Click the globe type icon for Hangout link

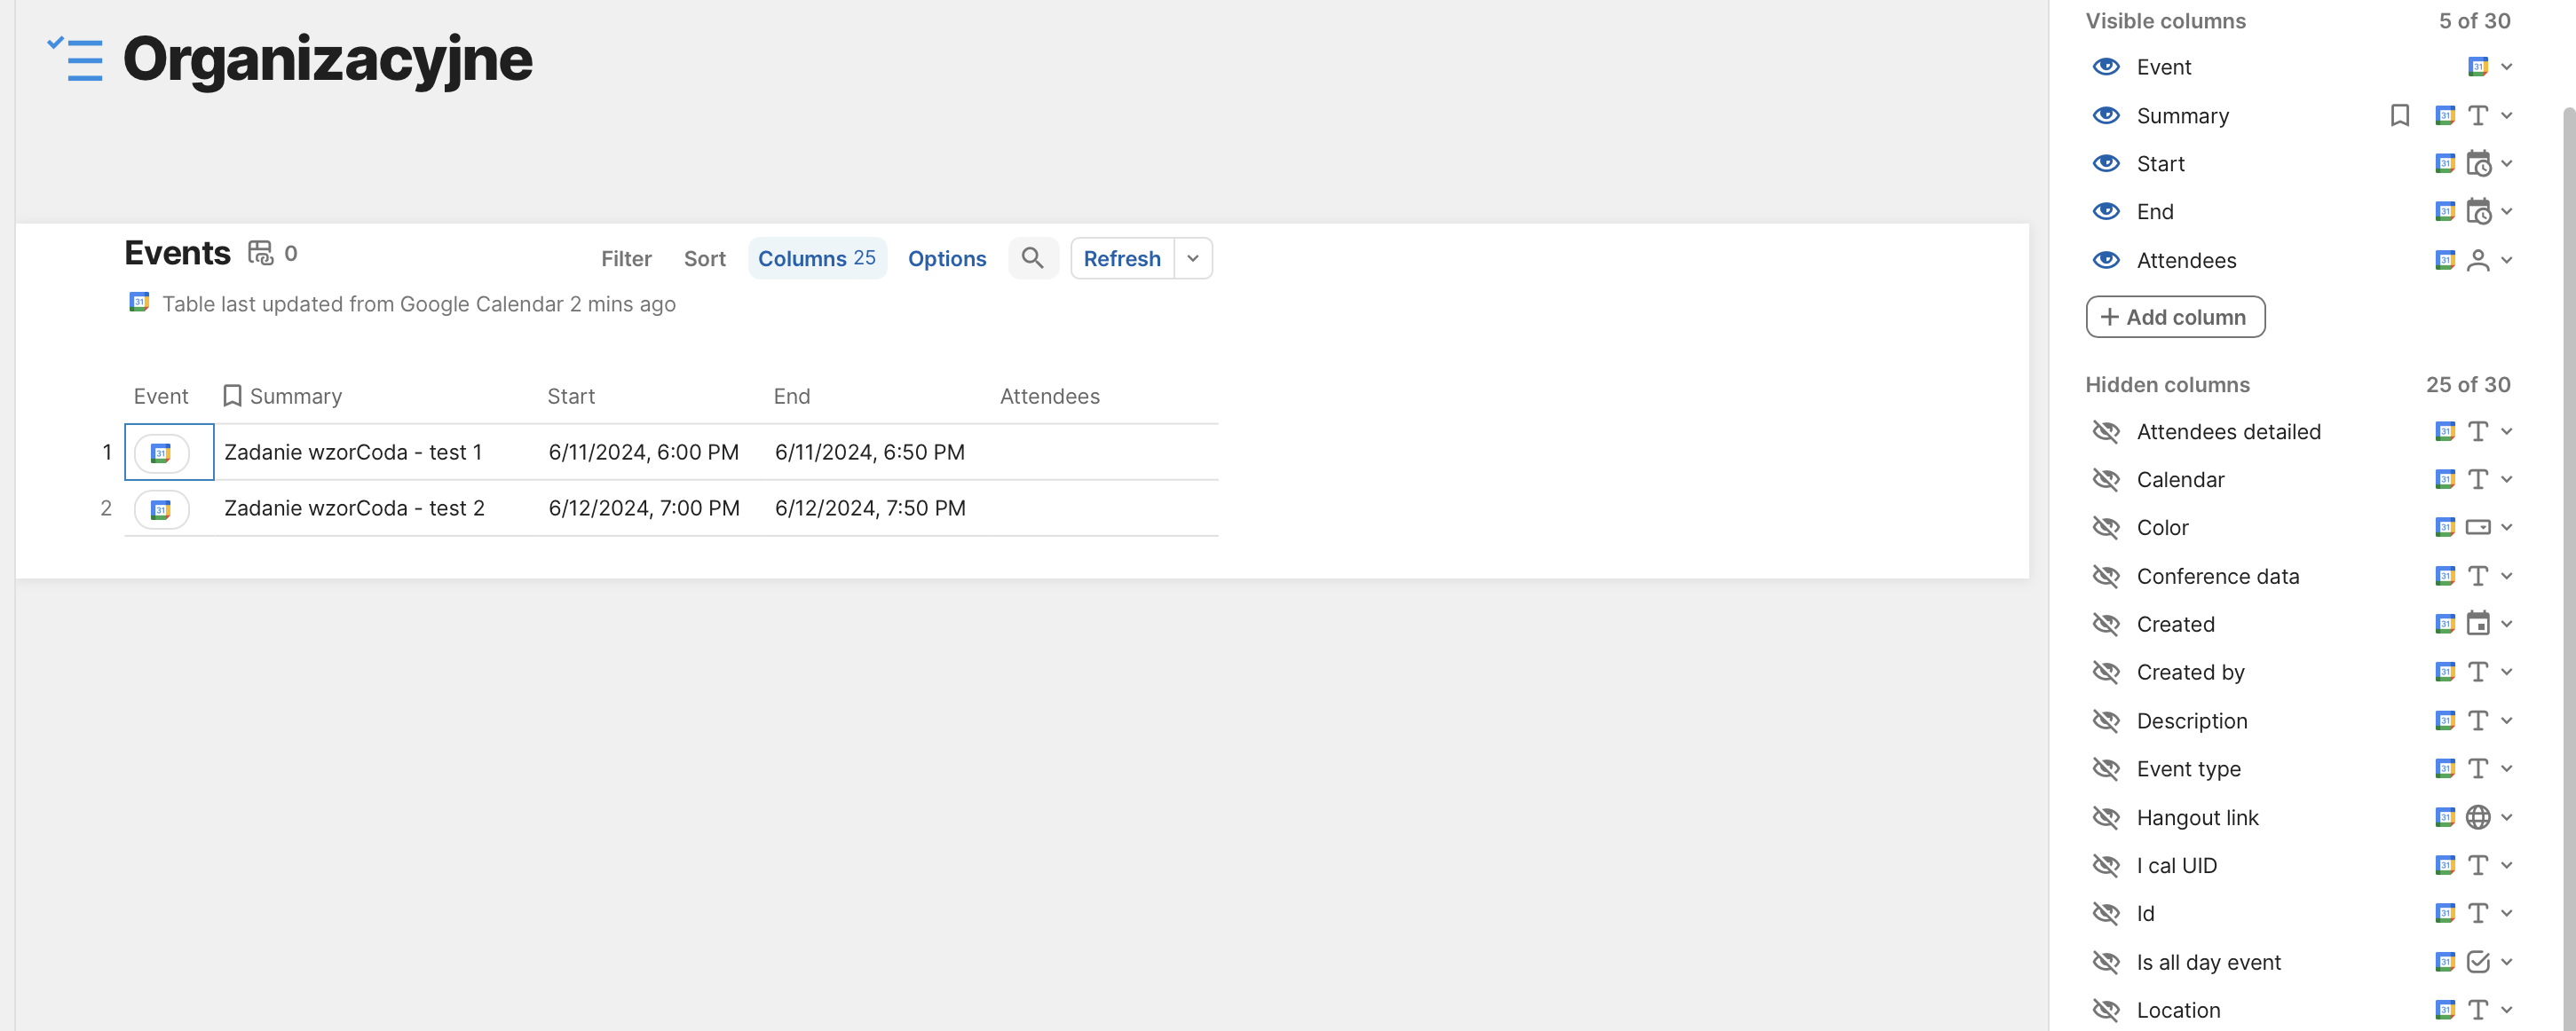pyautogui.click(x=2477, y=817)
